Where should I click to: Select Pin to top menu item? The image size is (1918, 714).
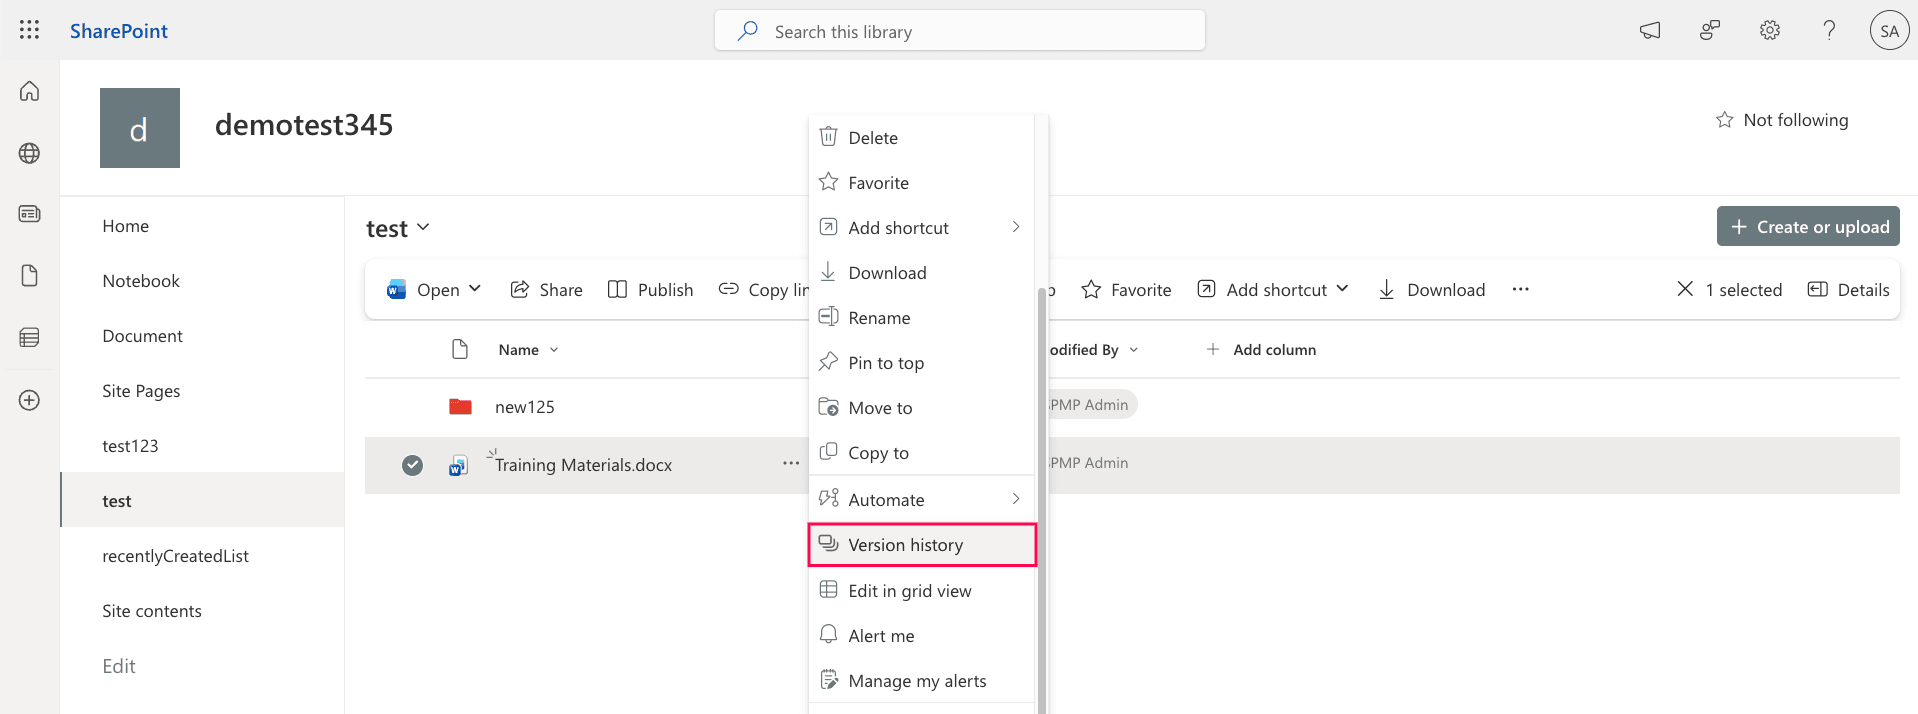coord(921,363)
